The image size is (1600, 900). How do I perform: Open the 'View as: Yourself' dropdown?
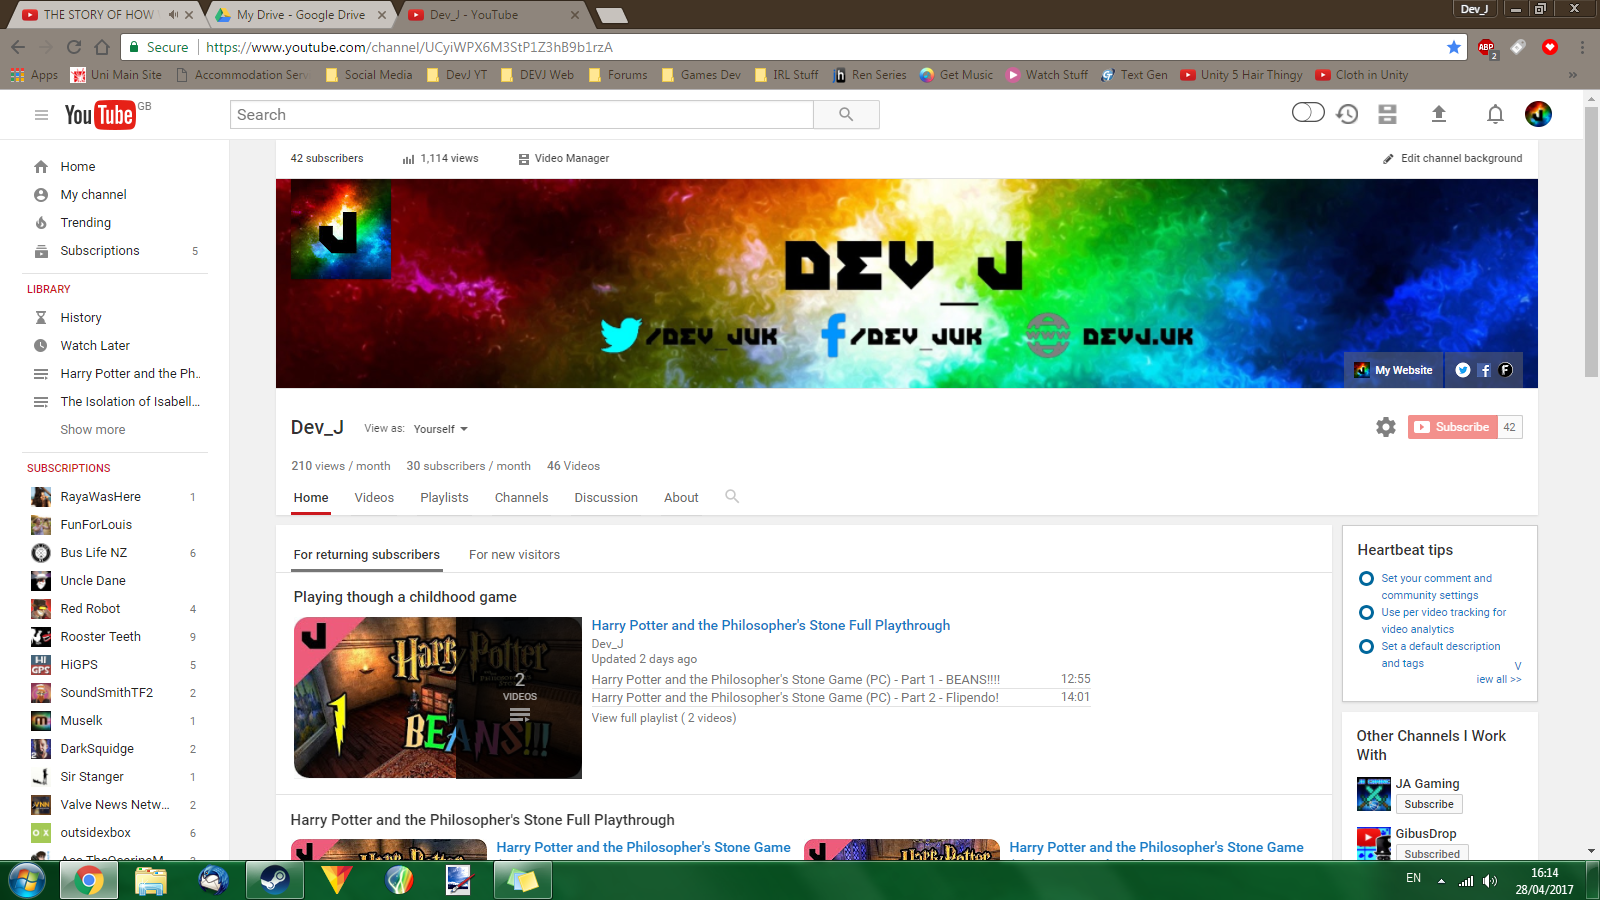pos(440,429)
